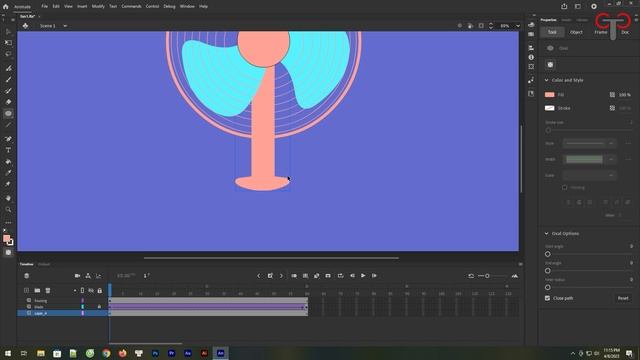Open the Window menu

(187, 7)
